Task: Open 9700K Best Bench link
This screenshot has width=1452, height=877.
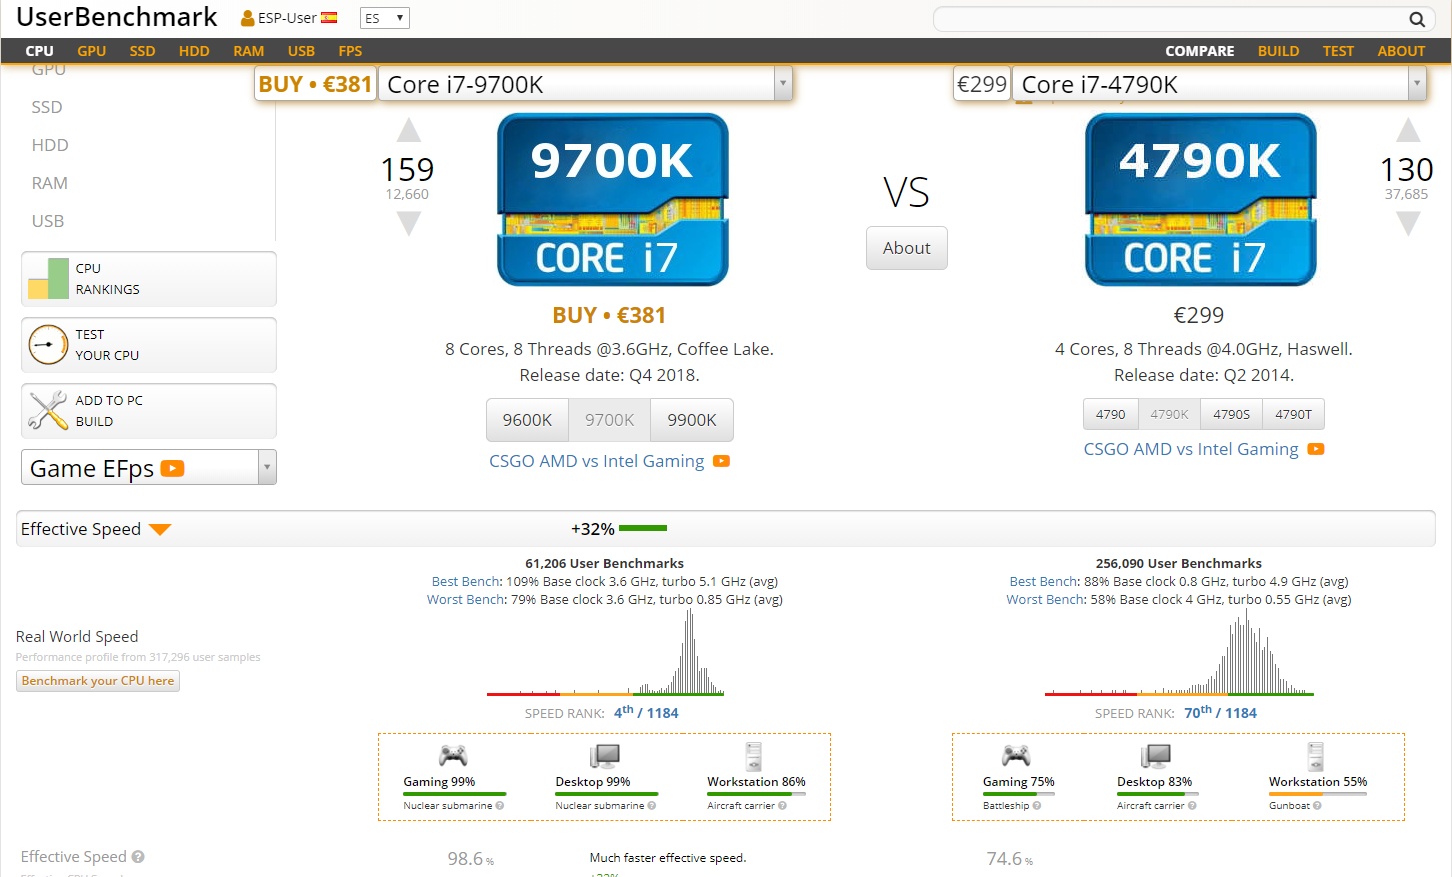Action: 466,581
